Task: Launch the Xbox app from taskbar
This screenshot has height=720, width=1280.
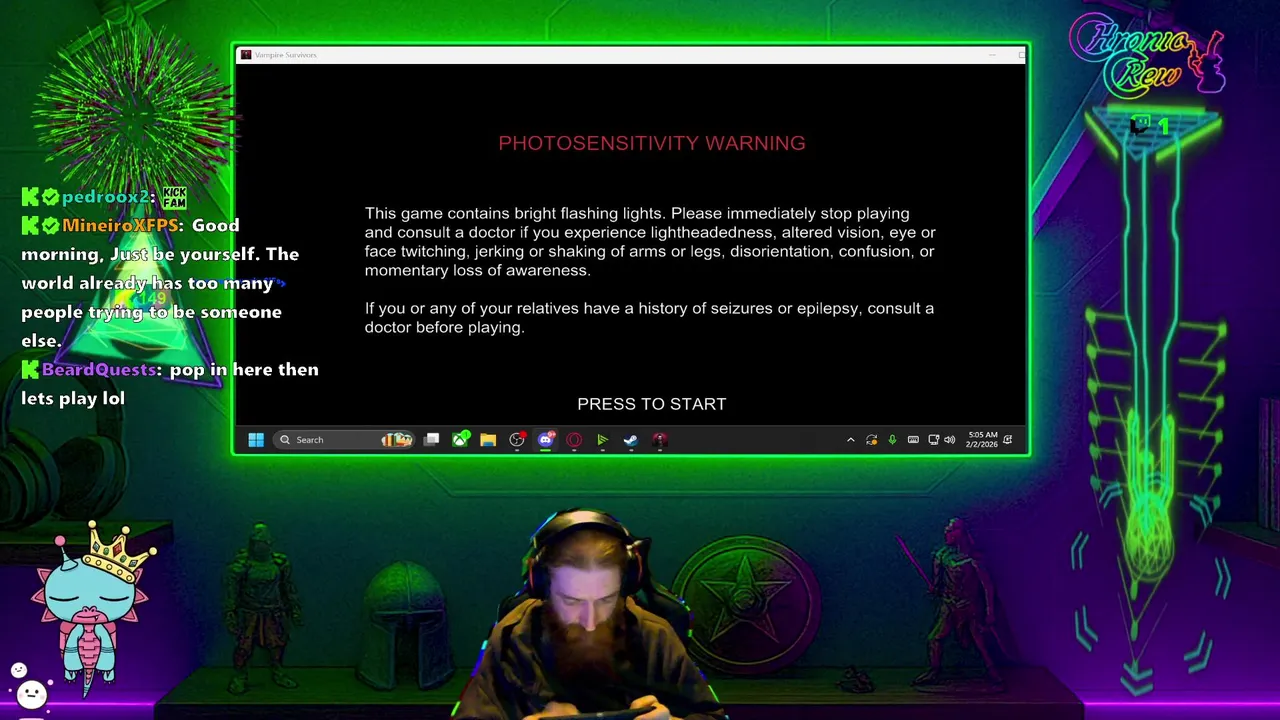Action: click(460, 440)
